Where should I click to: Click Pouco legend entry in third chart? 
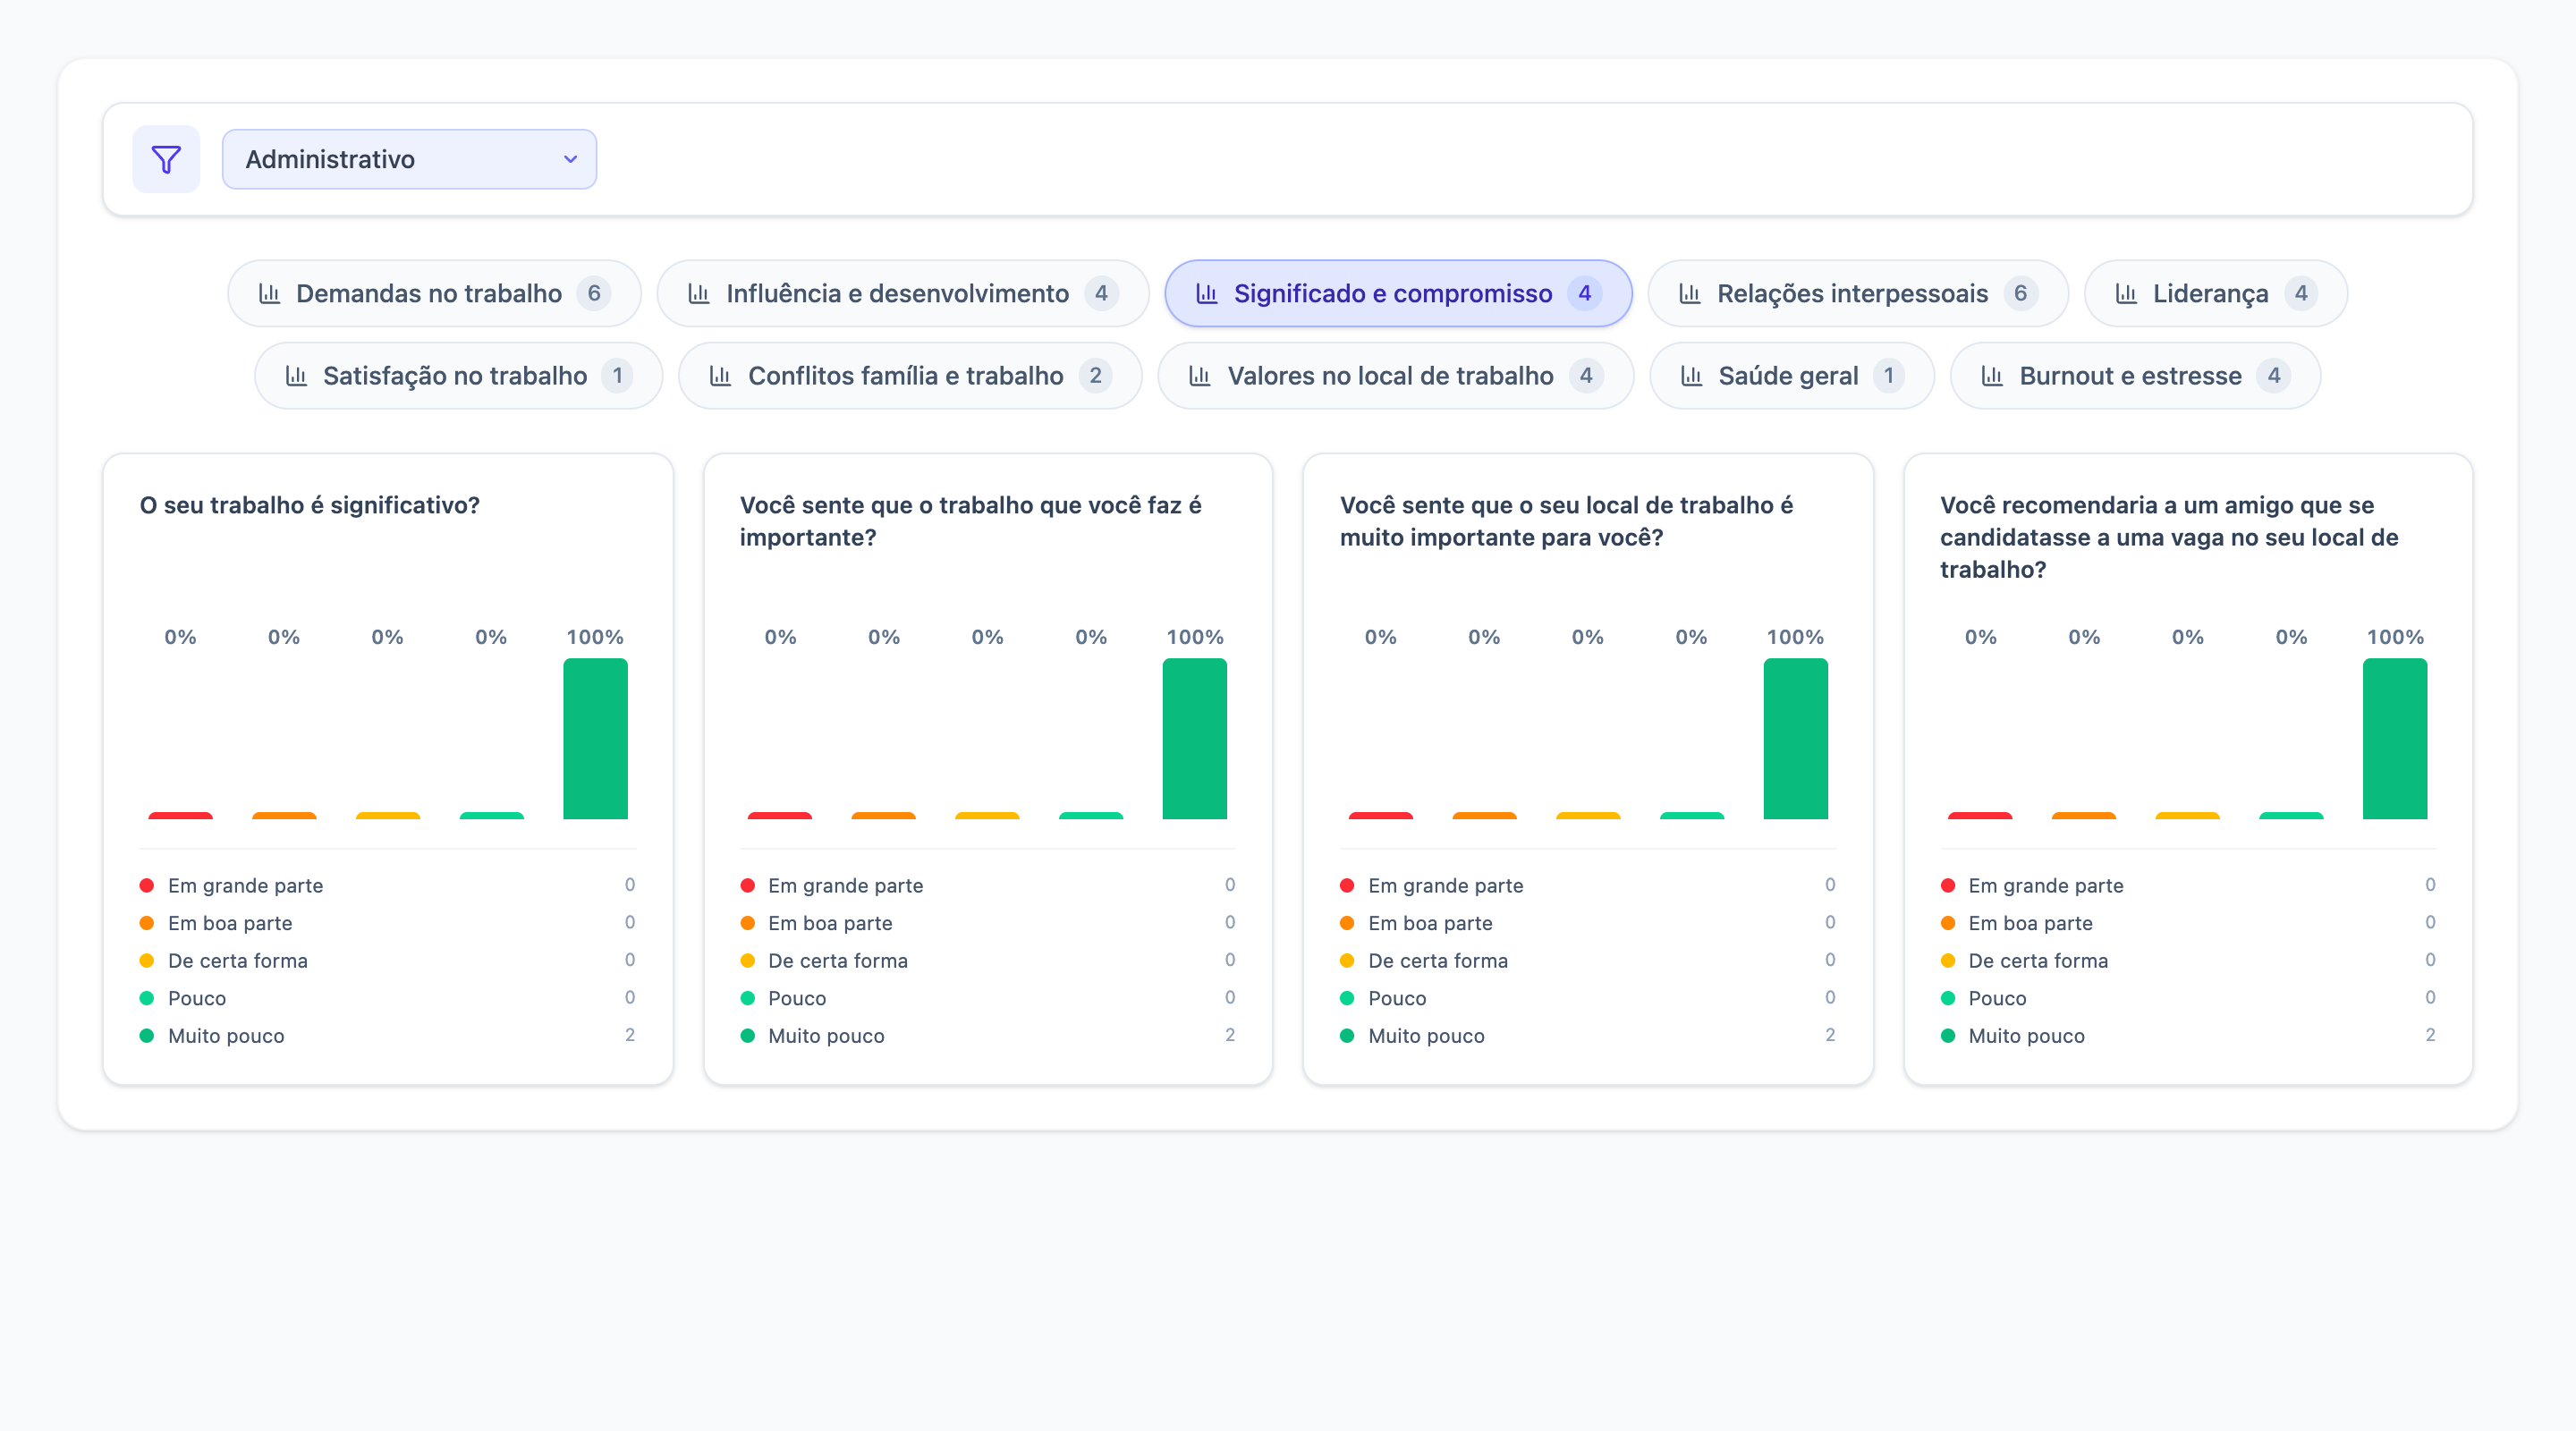point(1396,998)
